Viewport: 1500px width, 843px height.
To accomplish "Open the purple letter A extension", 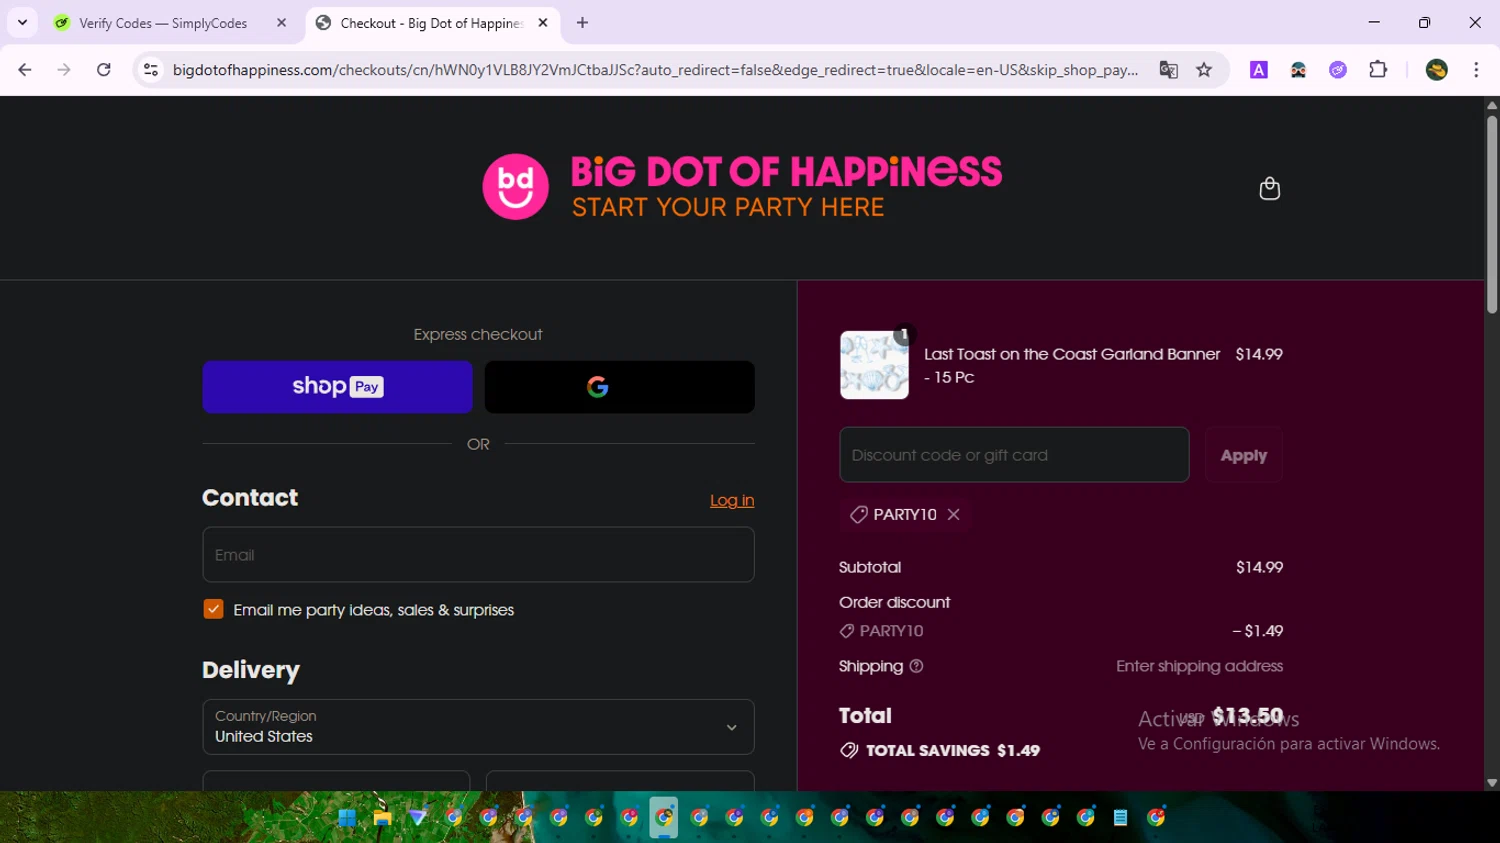I will 1259,70.
